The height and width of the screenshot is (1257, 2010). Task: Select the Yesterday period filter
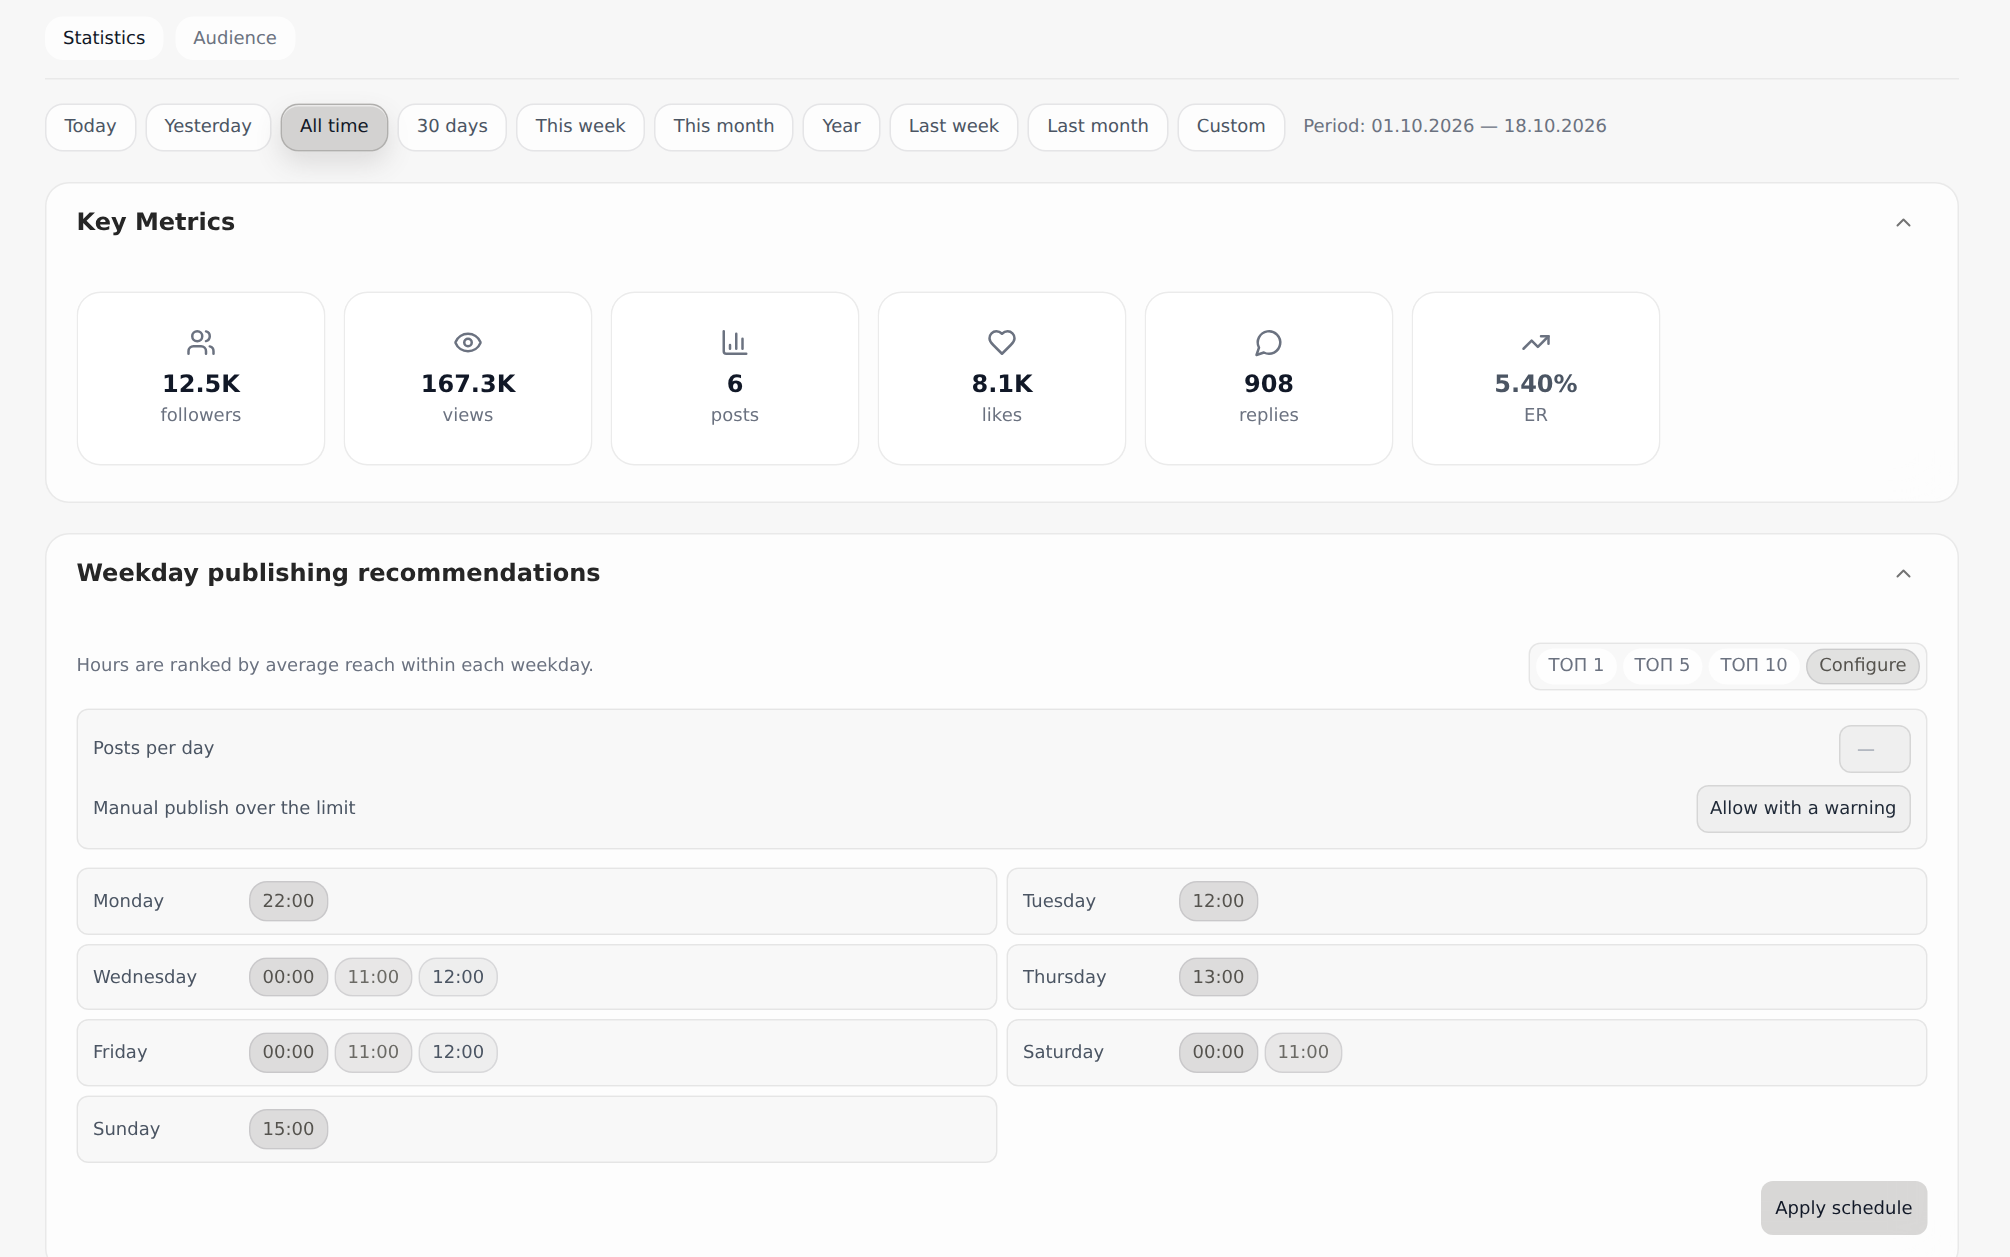[x=208, y=127]
